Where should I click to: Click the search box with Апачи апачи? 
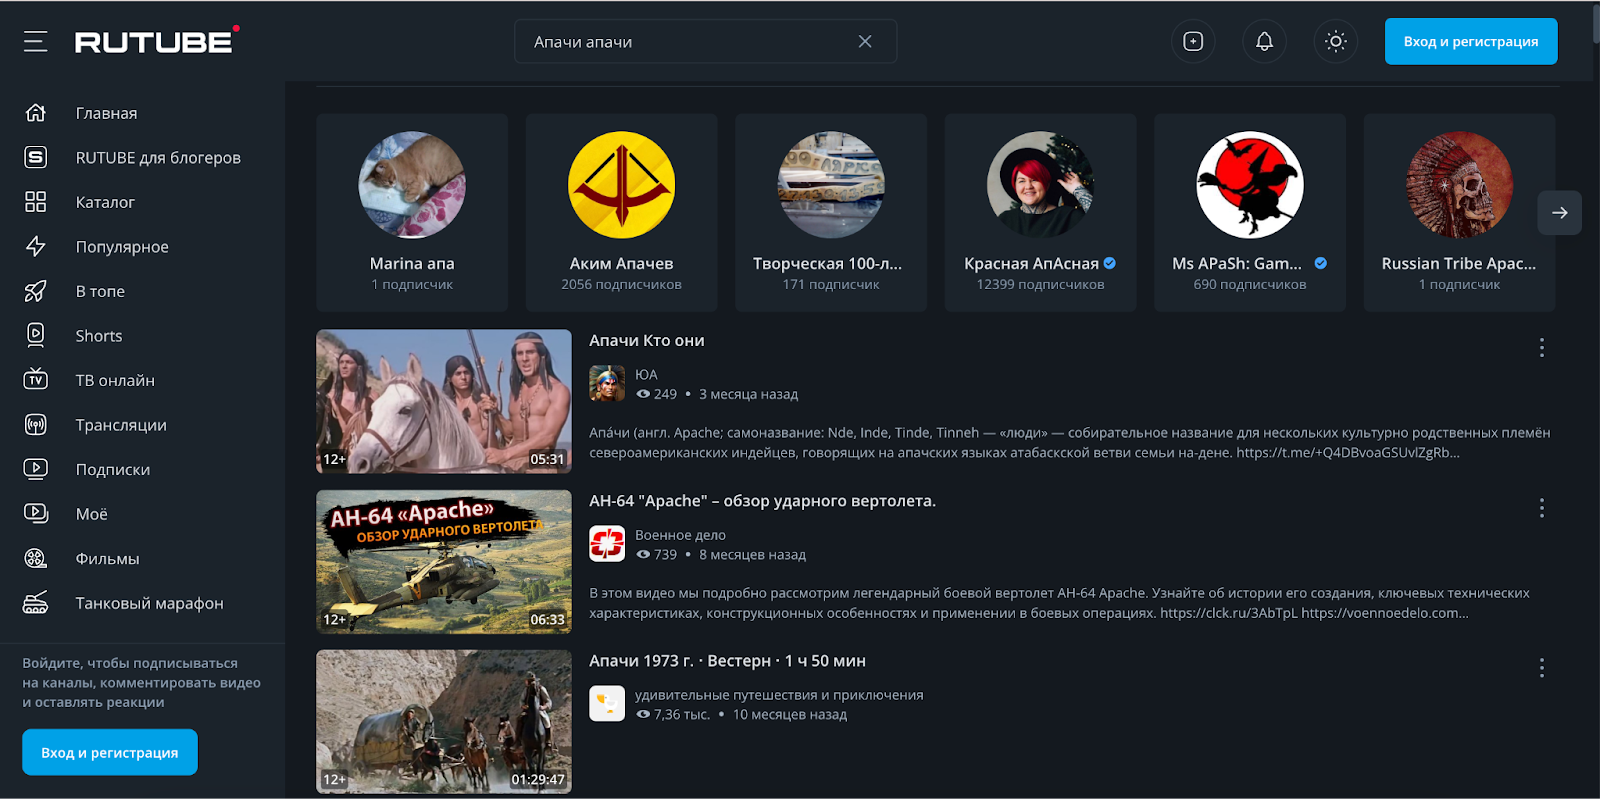(x=705, y=41)
